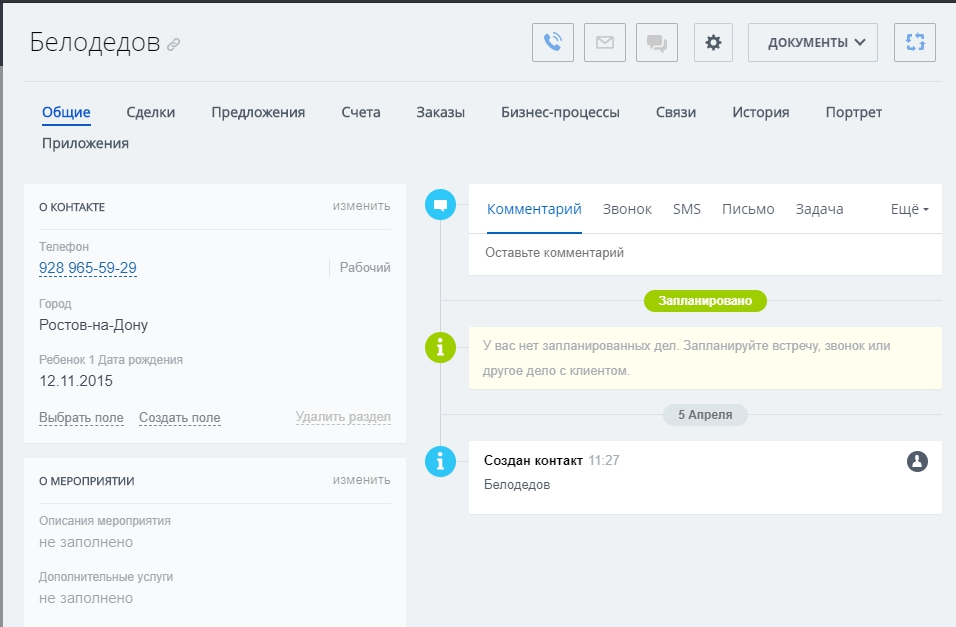
Task: Open the Счета tab
Action: coord(361,112)
